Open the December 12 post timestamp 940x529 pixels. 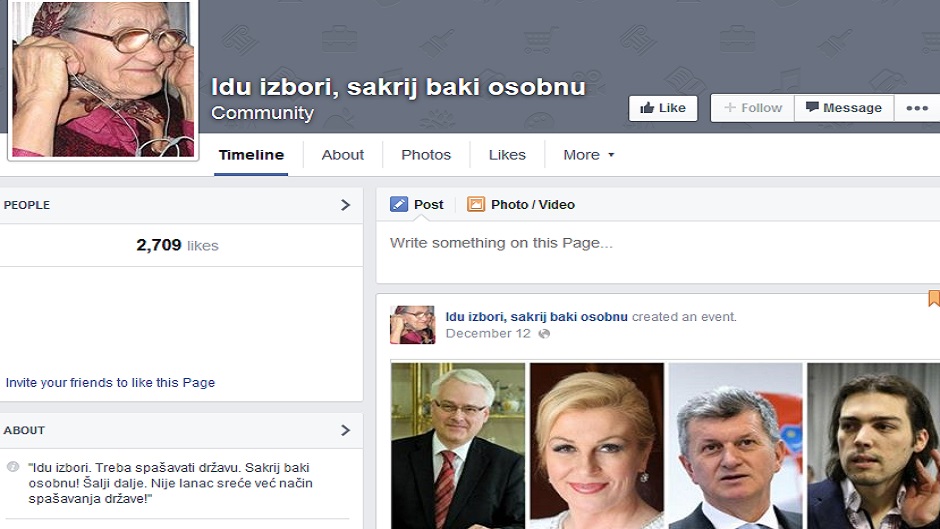(x=488, y=333)
